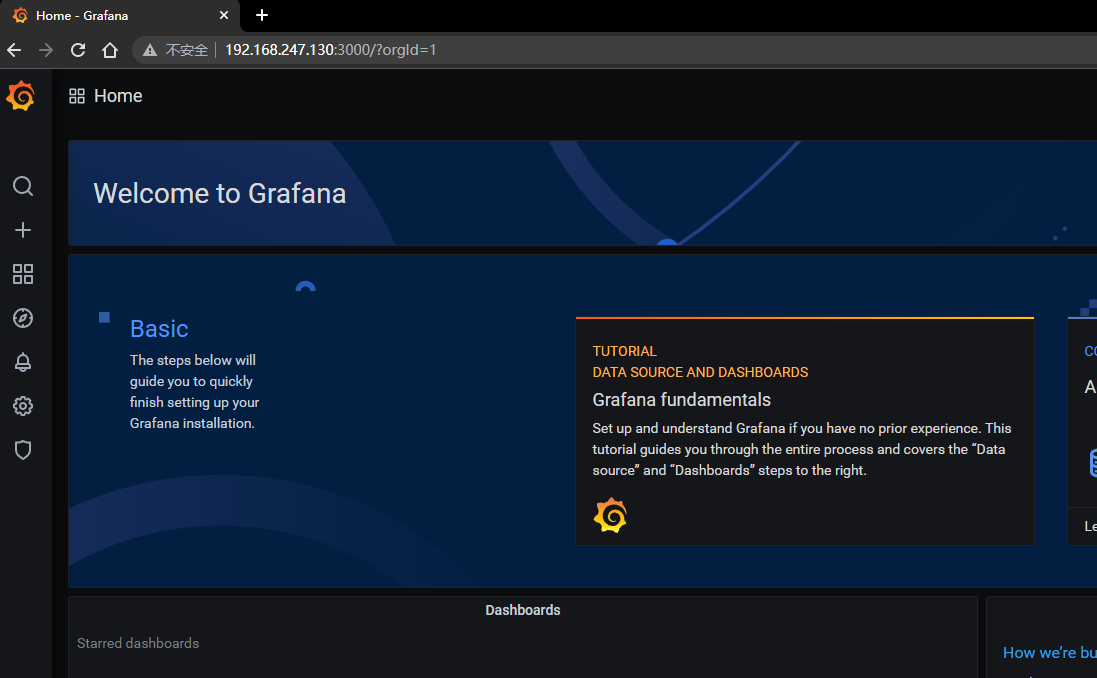Open the Explore compass icon
Viewport: 1097px width, 678px height.
[x=23, y=318]
